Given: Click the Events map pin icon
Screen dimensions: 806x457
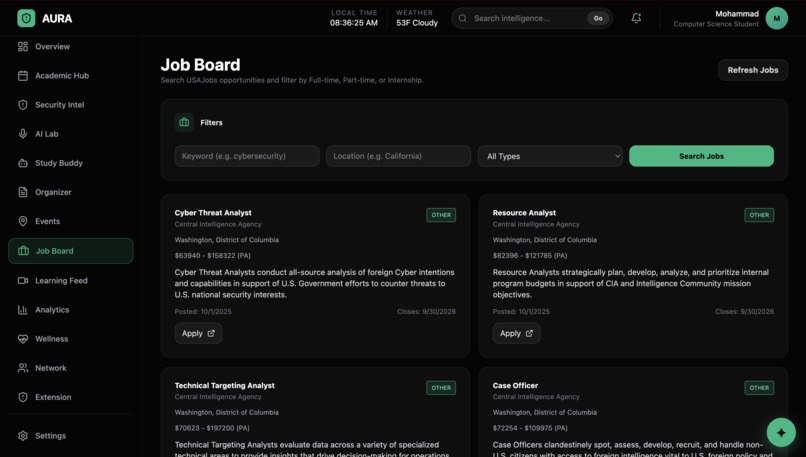Looking at the screenshot, I should click(23, 221).
